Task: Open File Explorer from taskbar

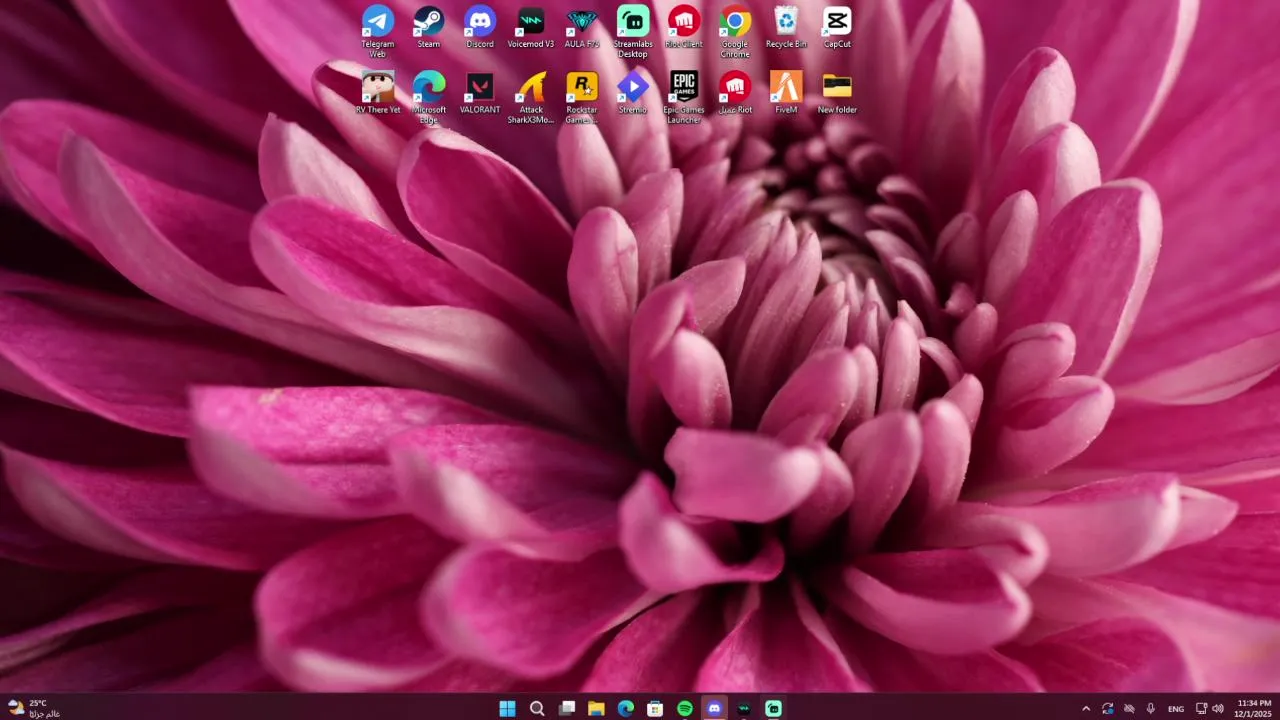Action: click(x=596, y=708)
